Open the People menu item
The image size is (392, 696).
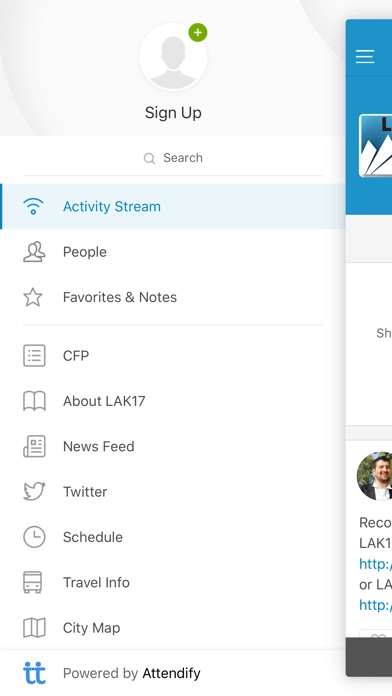click(x=173, y=252)
